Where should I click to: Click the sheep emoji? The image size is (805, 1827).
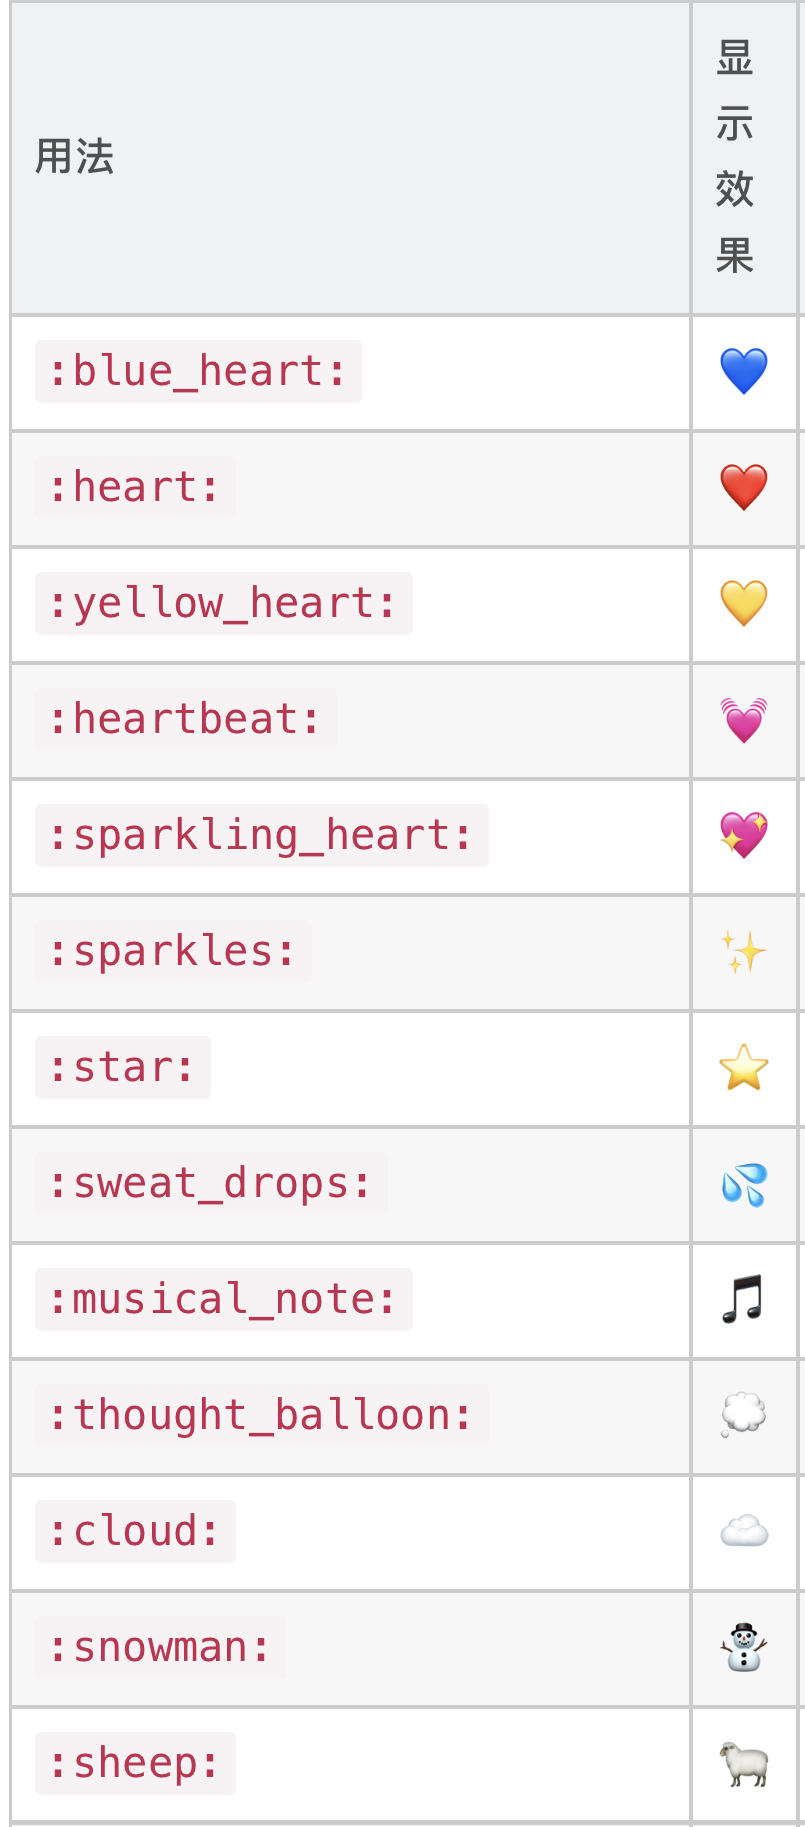click(x=744, y=1764)
